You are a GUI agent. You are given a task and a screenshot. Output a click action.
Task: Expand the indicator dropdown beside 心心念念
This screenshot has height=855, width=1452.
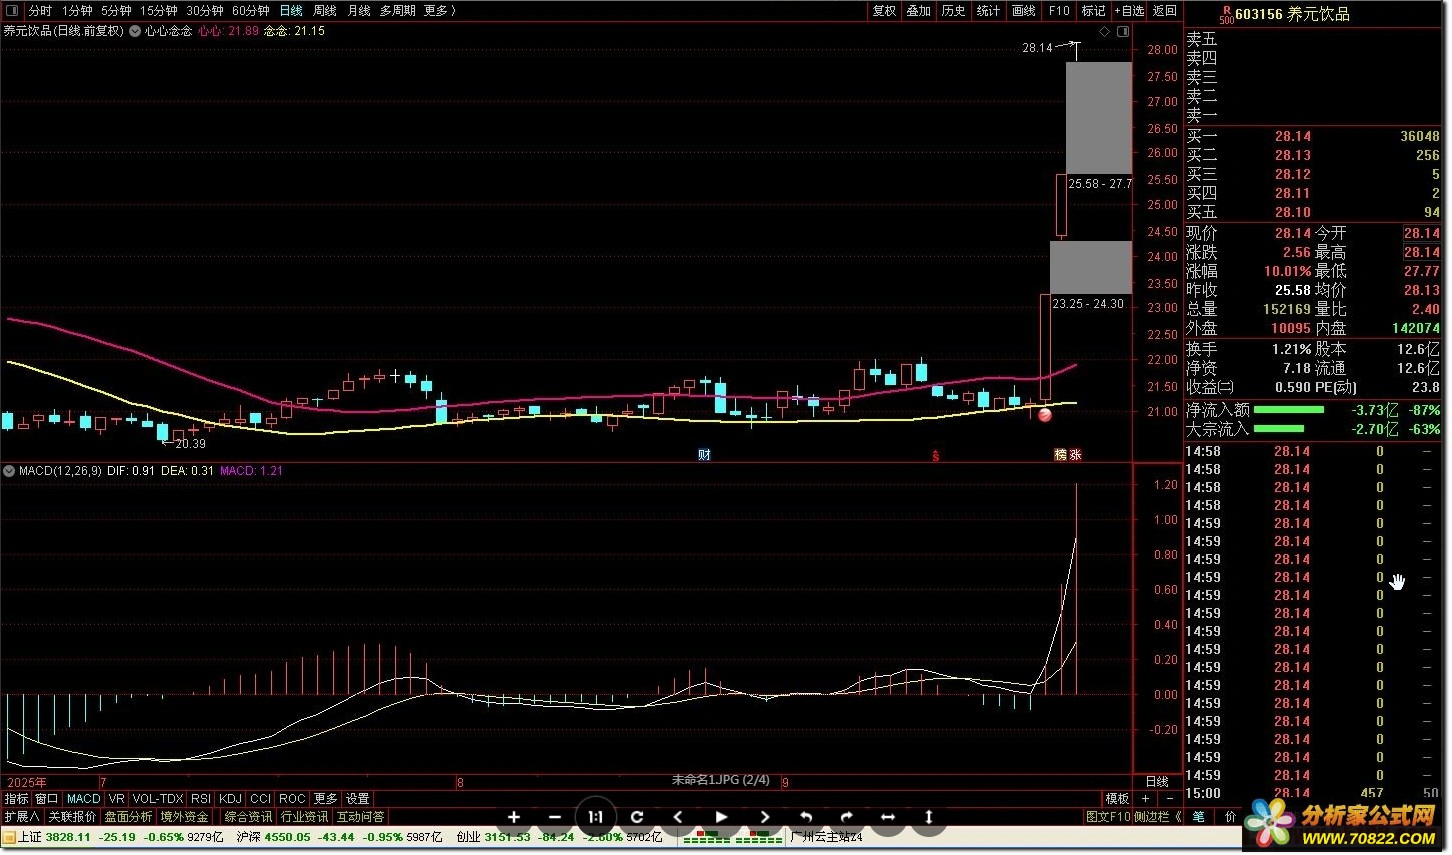coord(135,31)
